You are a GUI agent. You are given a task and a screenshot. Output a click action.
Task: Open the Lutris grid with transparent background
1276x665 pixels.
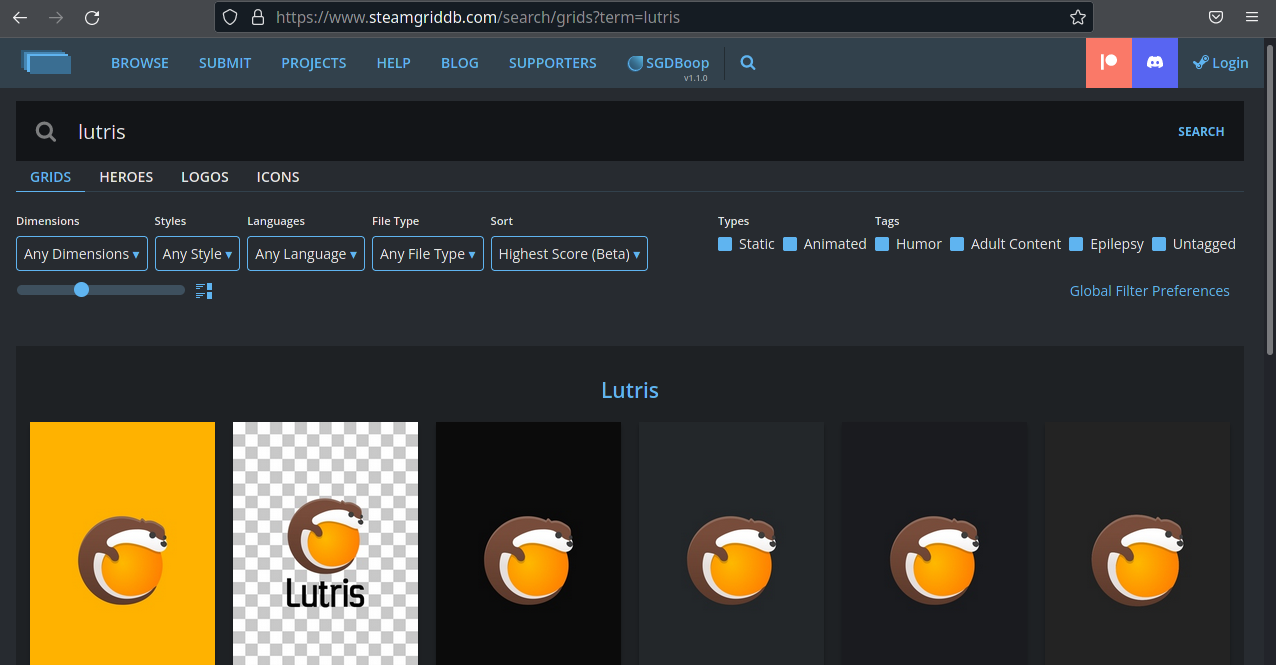tap(325, 543)
